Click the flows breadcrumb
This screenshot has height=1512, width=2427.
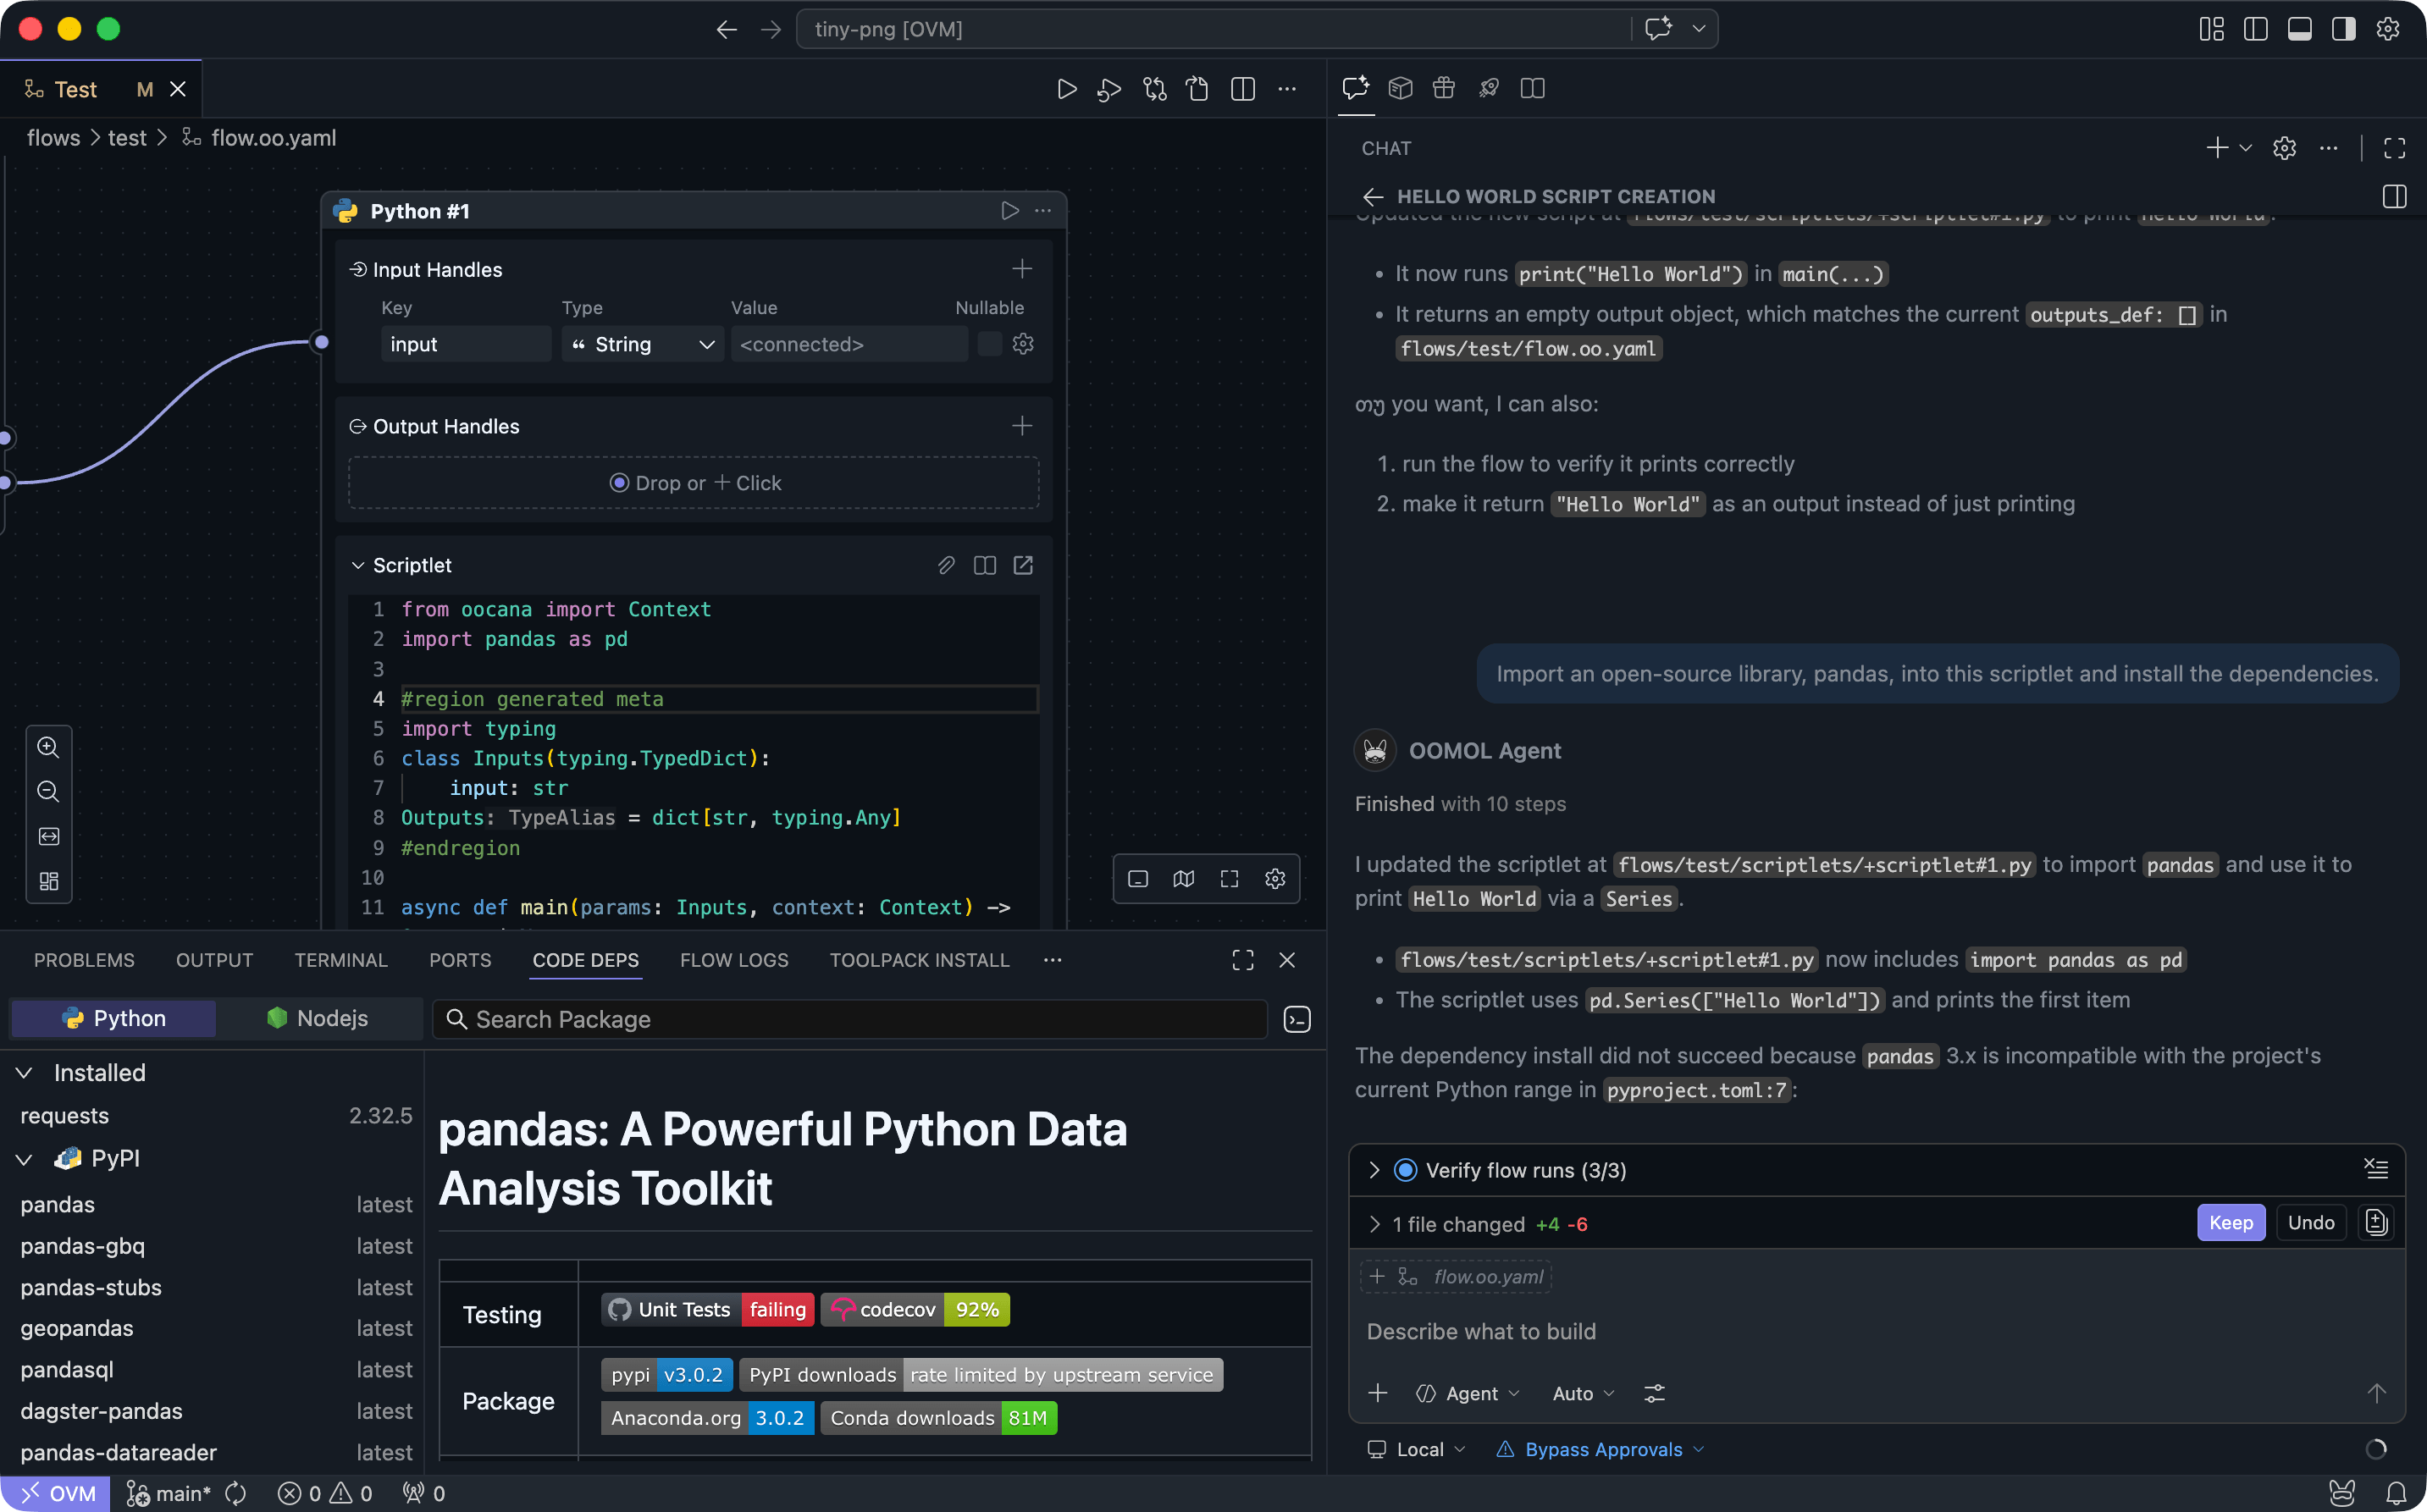coord(53,138)
